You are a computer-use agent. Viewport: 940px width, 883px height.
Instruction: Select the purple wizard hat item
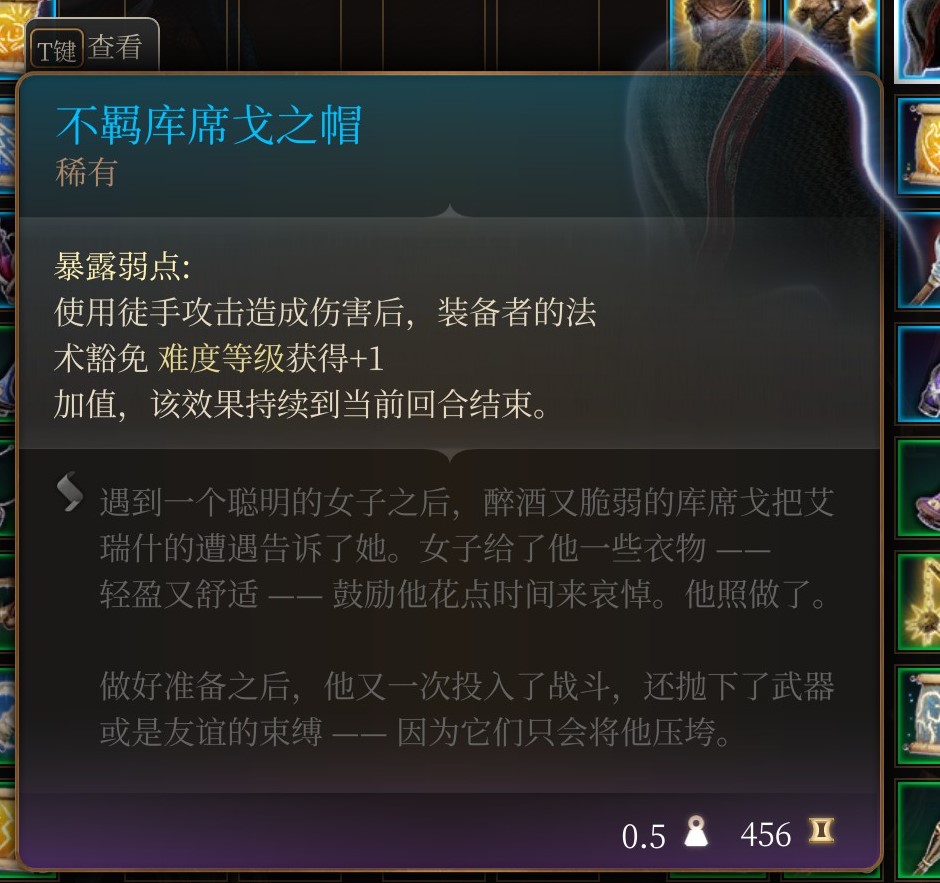pos(919,488)
